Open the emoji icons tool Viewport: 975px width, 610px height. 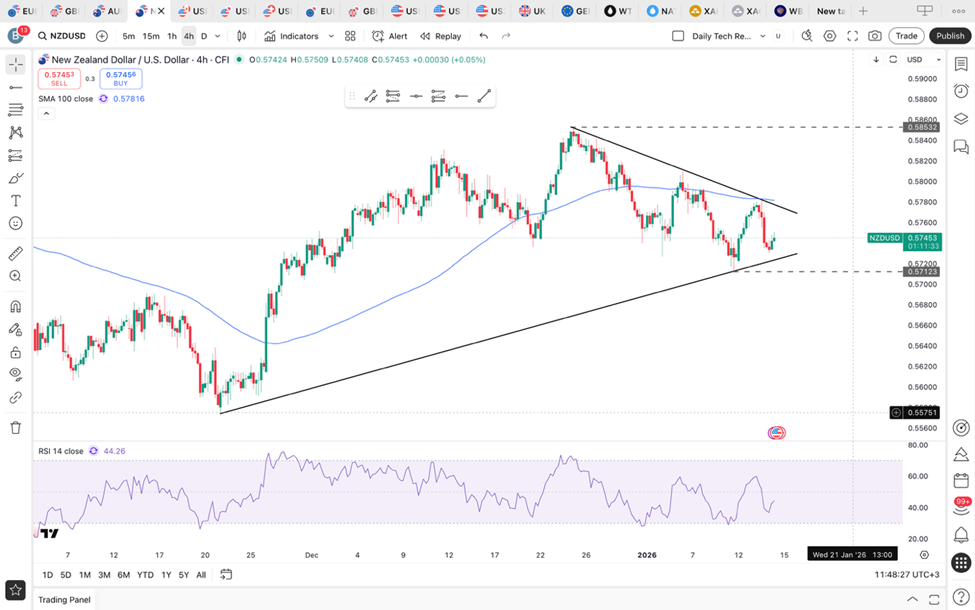(x=16, y=223)
